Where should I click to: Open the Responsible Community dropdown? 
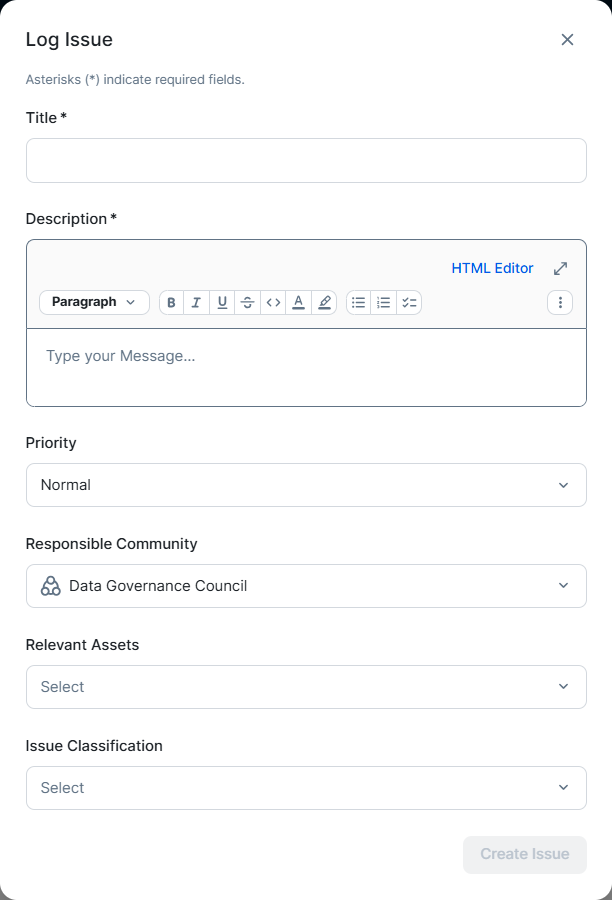pyautogui.click(x=306, y=586)
